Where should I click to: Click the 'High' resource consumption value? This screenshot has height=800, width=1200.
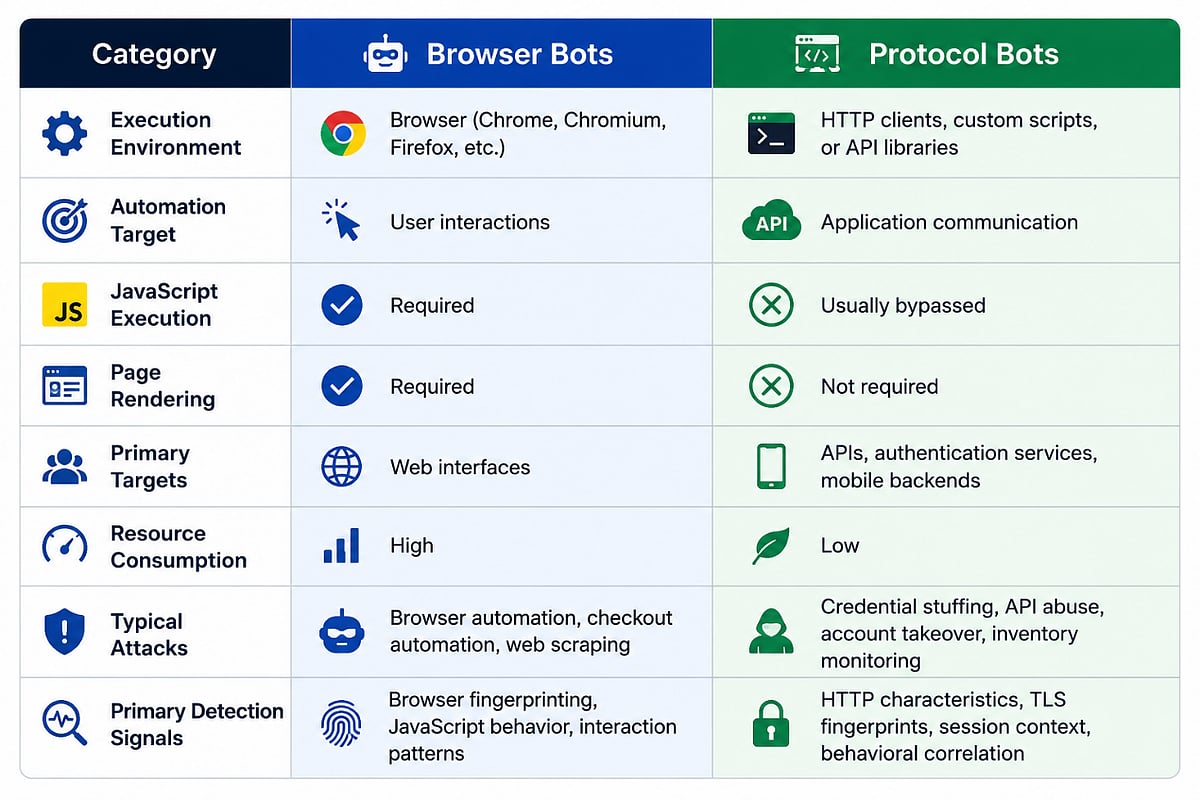pyautogui.click(x=412, y=546)
